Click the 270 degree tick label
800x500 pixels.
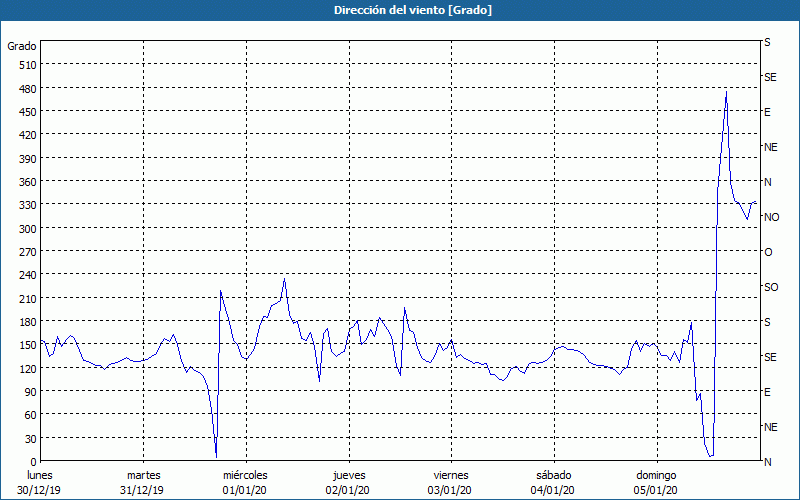[x=28, y=252]
